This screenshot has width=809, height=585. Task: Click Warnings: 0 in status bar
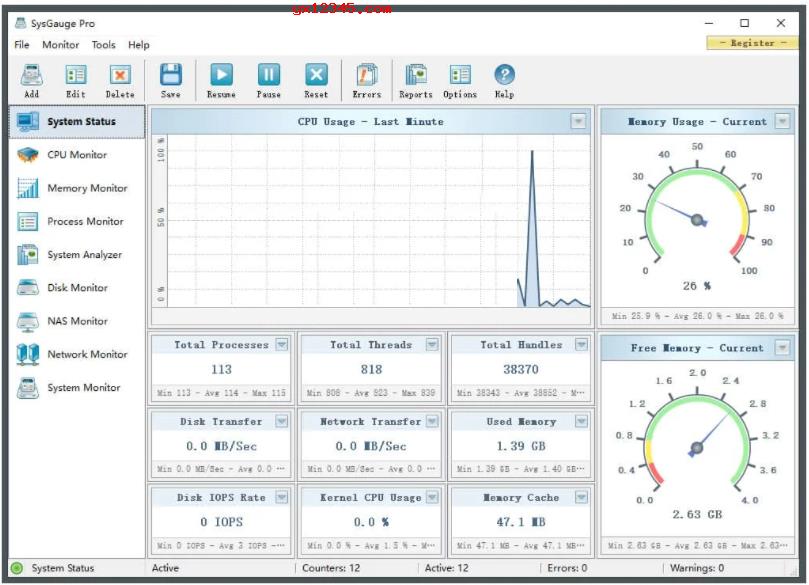(697, 568)
